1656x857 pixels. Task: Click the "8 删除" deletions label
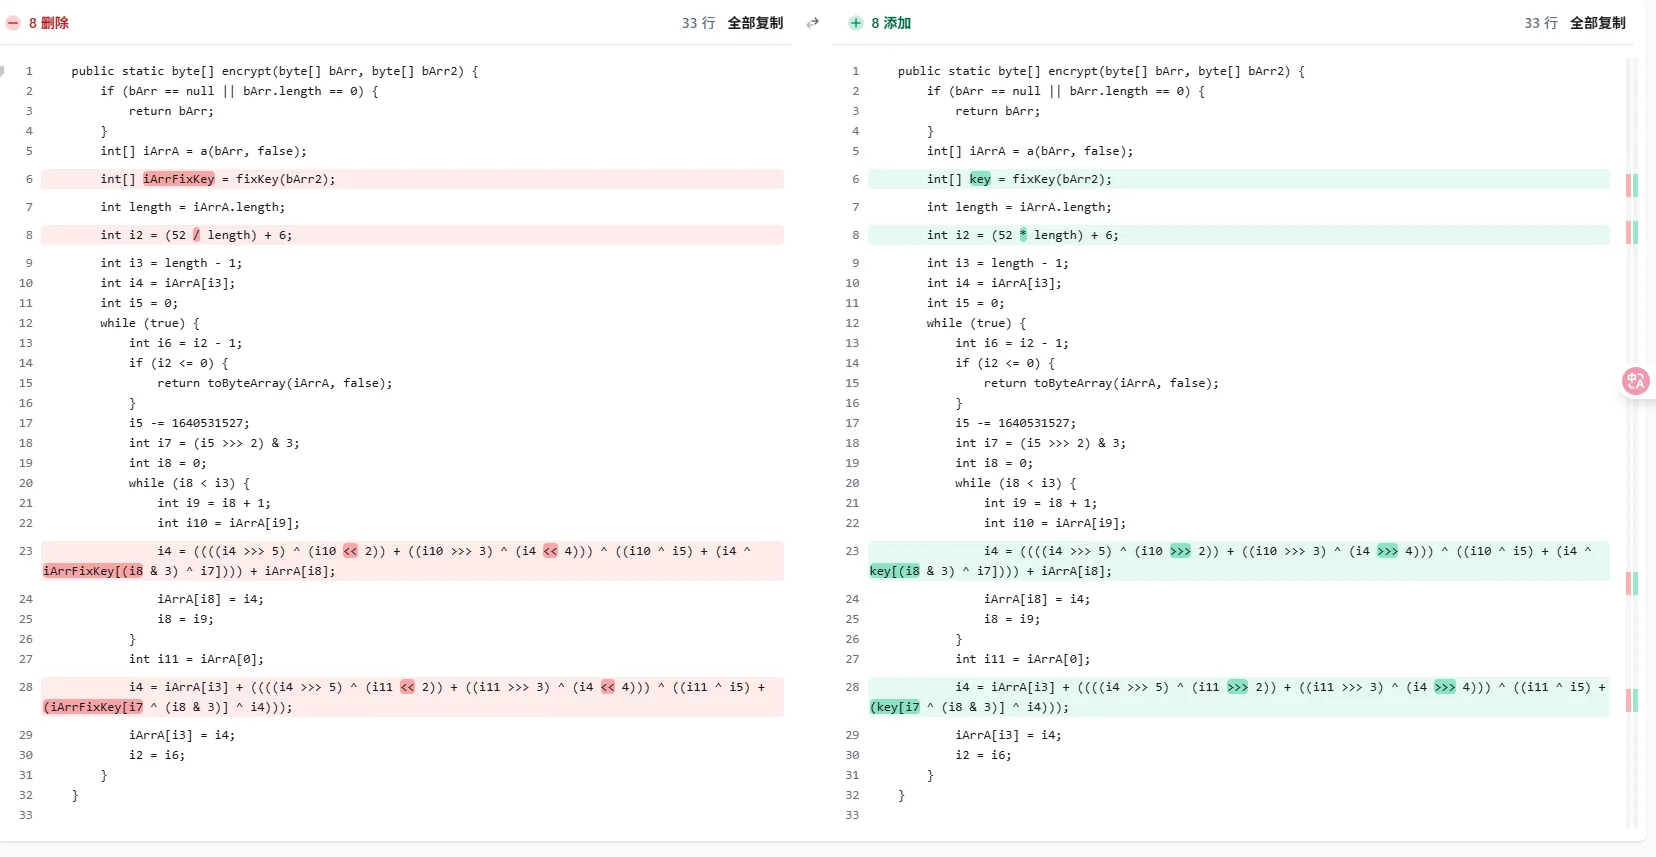[x=49, y=23]
